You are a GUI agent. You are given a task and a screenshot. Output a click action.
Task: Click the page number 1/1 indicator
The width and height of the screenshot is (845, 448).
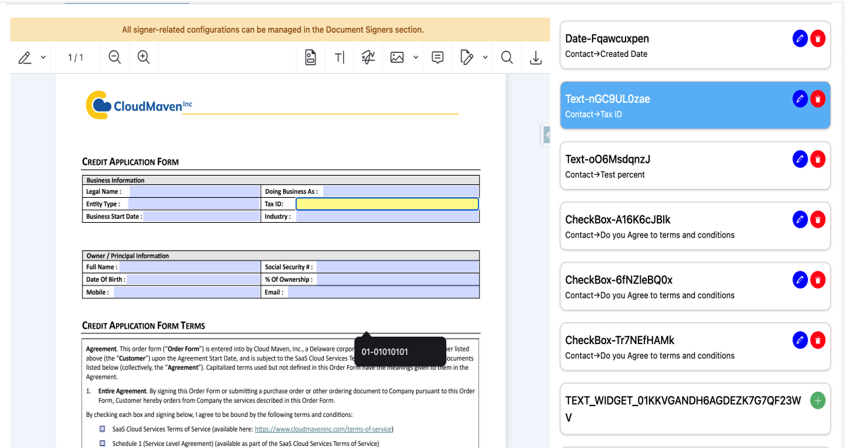75,58
